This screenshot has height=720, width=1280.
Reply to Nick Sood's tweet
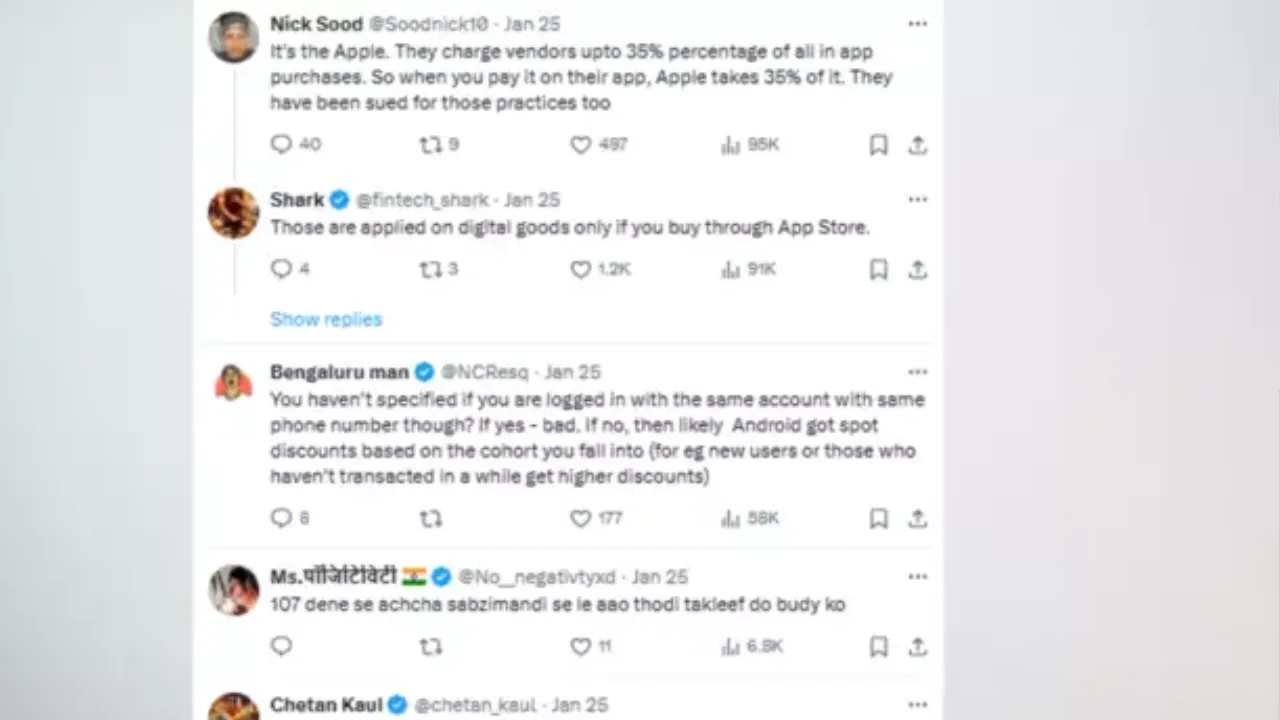coord(282,145)
